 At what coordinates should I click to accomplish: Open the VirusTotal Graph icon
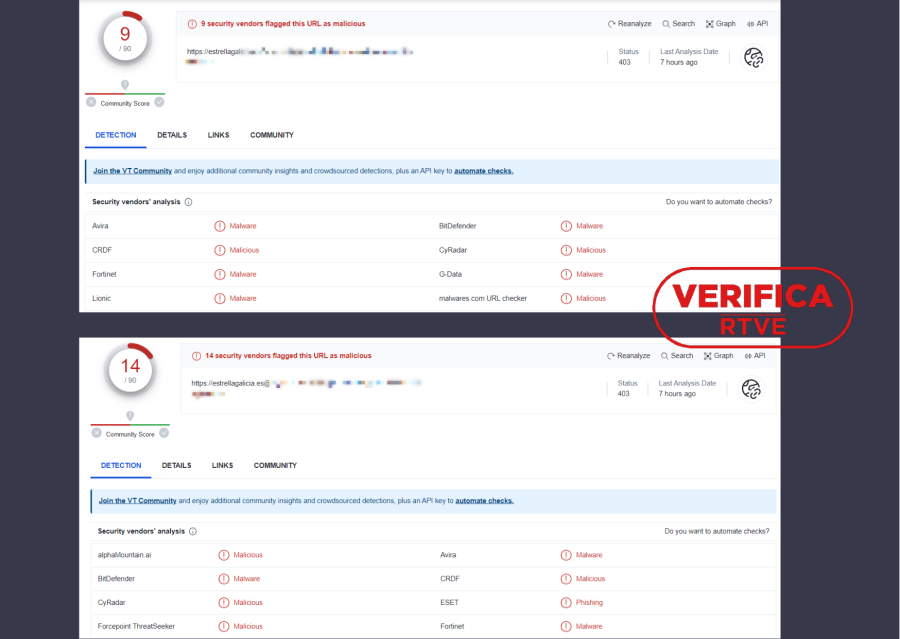(x=710, y=23)
